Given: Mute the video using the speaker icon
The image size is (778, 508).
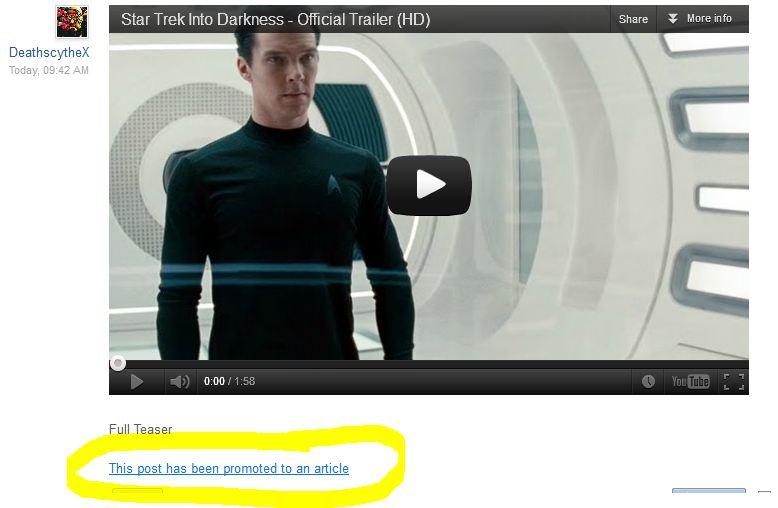Looking at the screenshot, I should [x=180, y=381].
